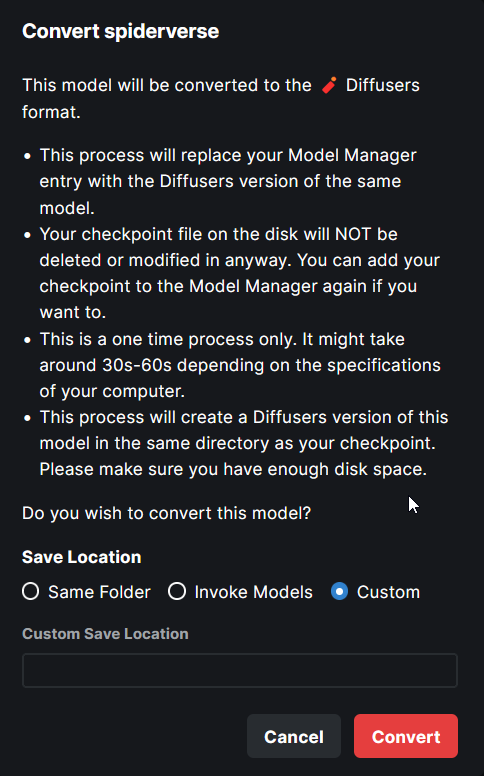Click the Convert spiderverse dialog title
The height and width of the screenshot is (776, 484).
121,31
